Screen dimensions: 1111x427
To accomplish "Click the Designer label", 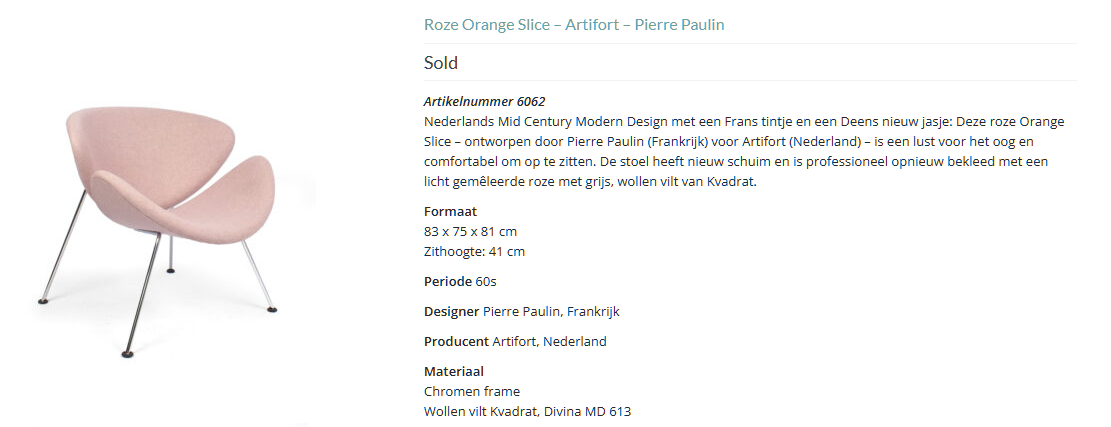I will click(451, 311).
